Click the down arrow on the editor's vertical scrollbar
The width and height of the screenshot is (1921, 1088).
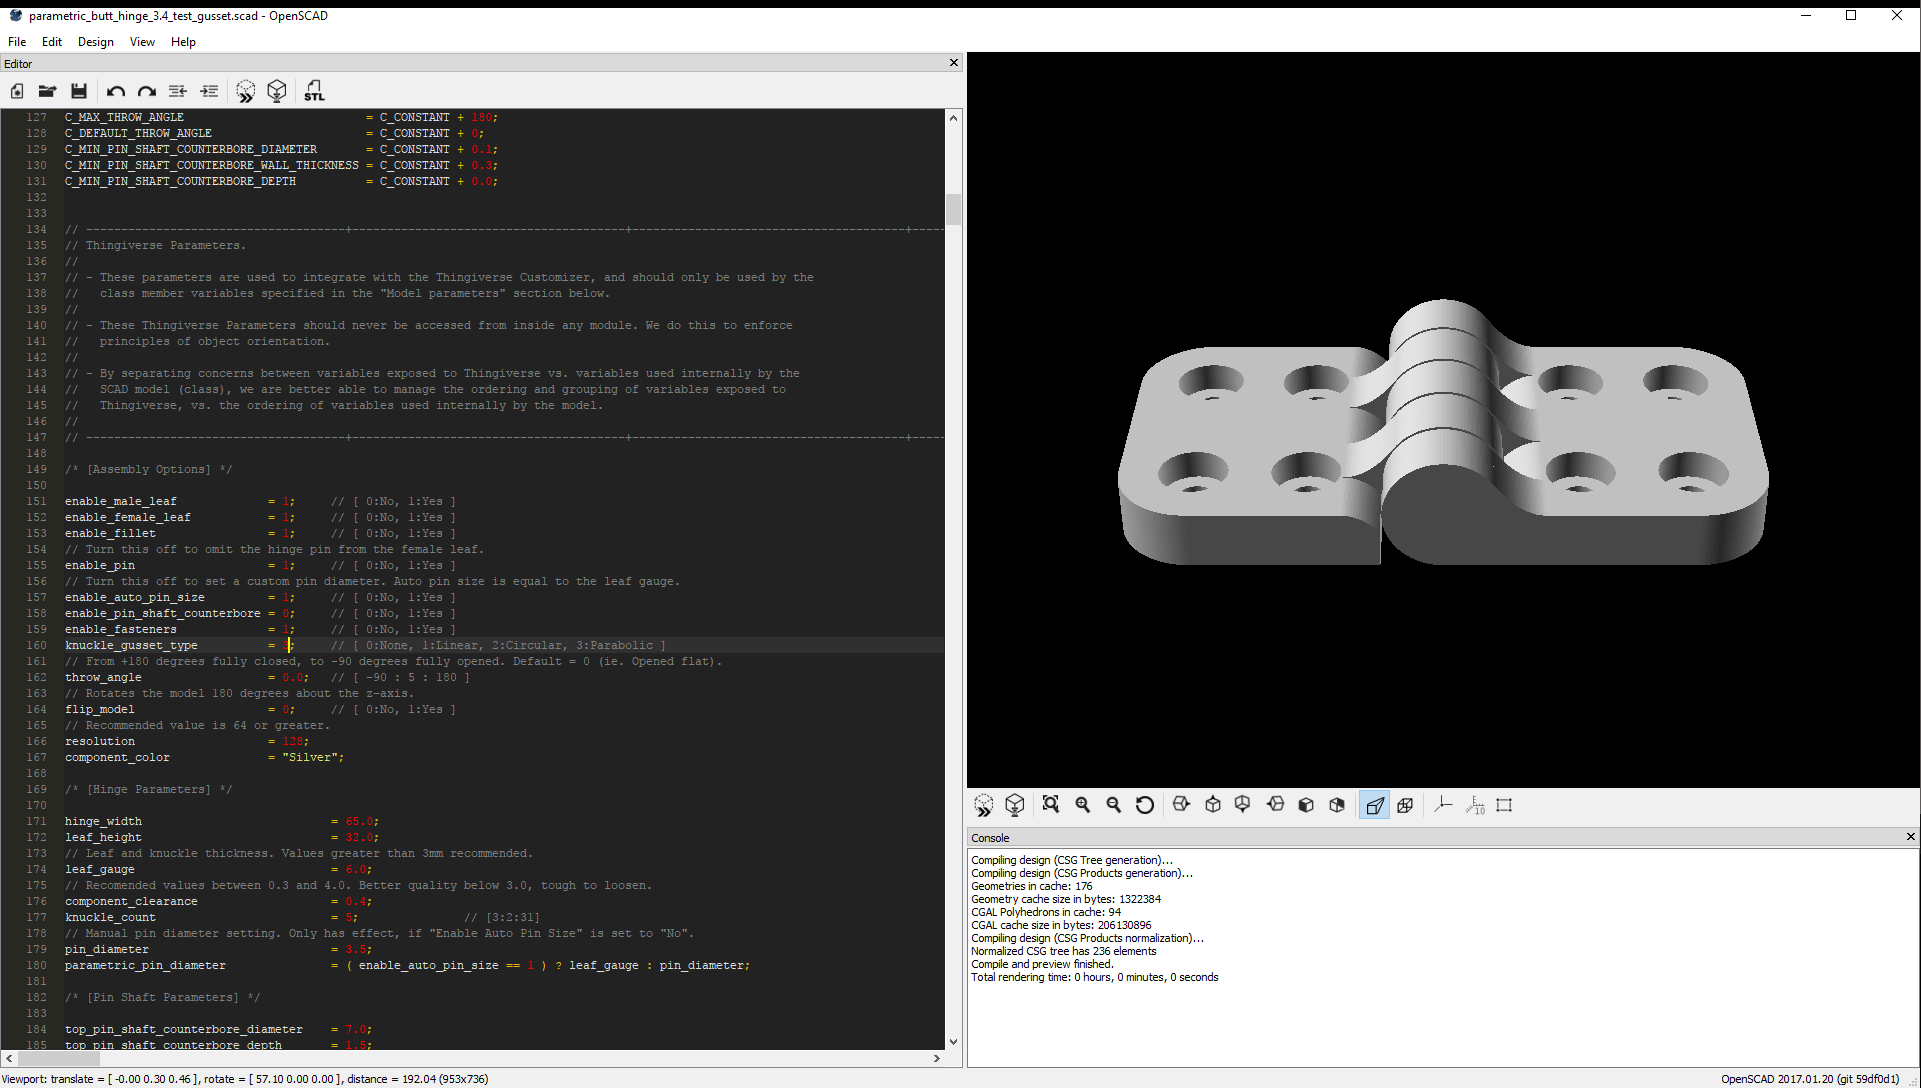pyautogui.click(x=953, y=1041)
